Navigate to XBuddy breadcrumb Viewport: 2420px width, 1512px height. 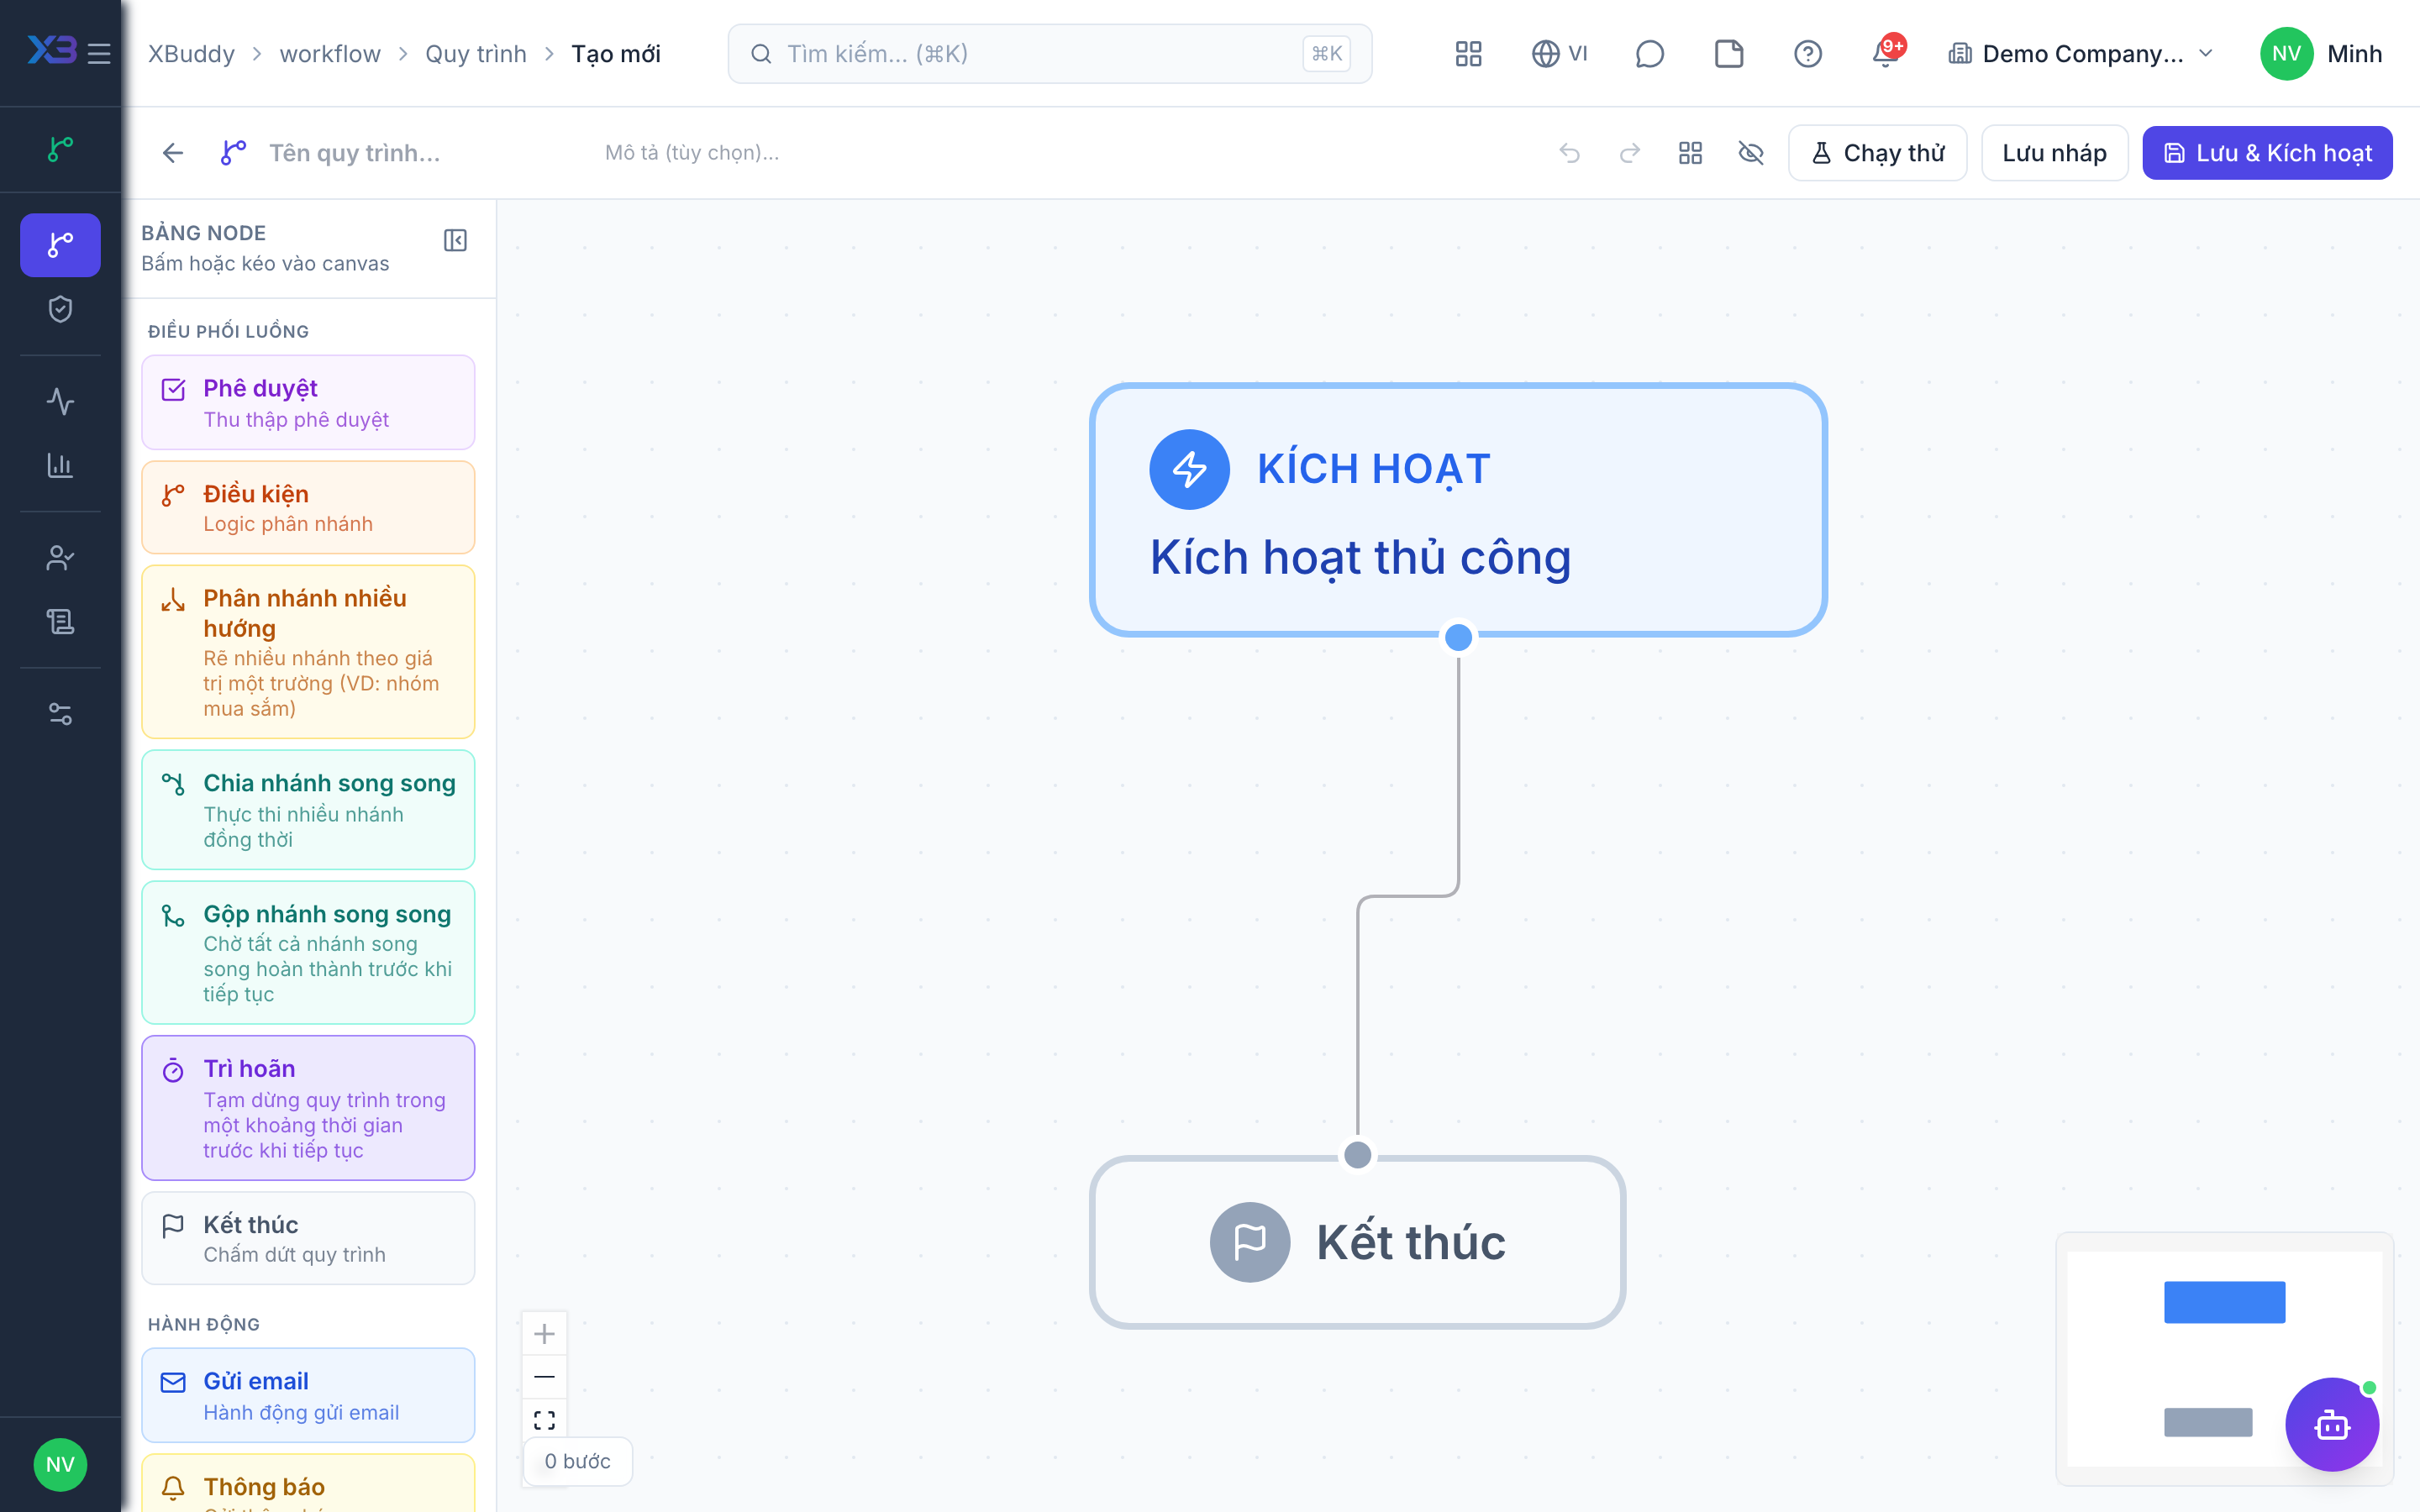[191, 53]
